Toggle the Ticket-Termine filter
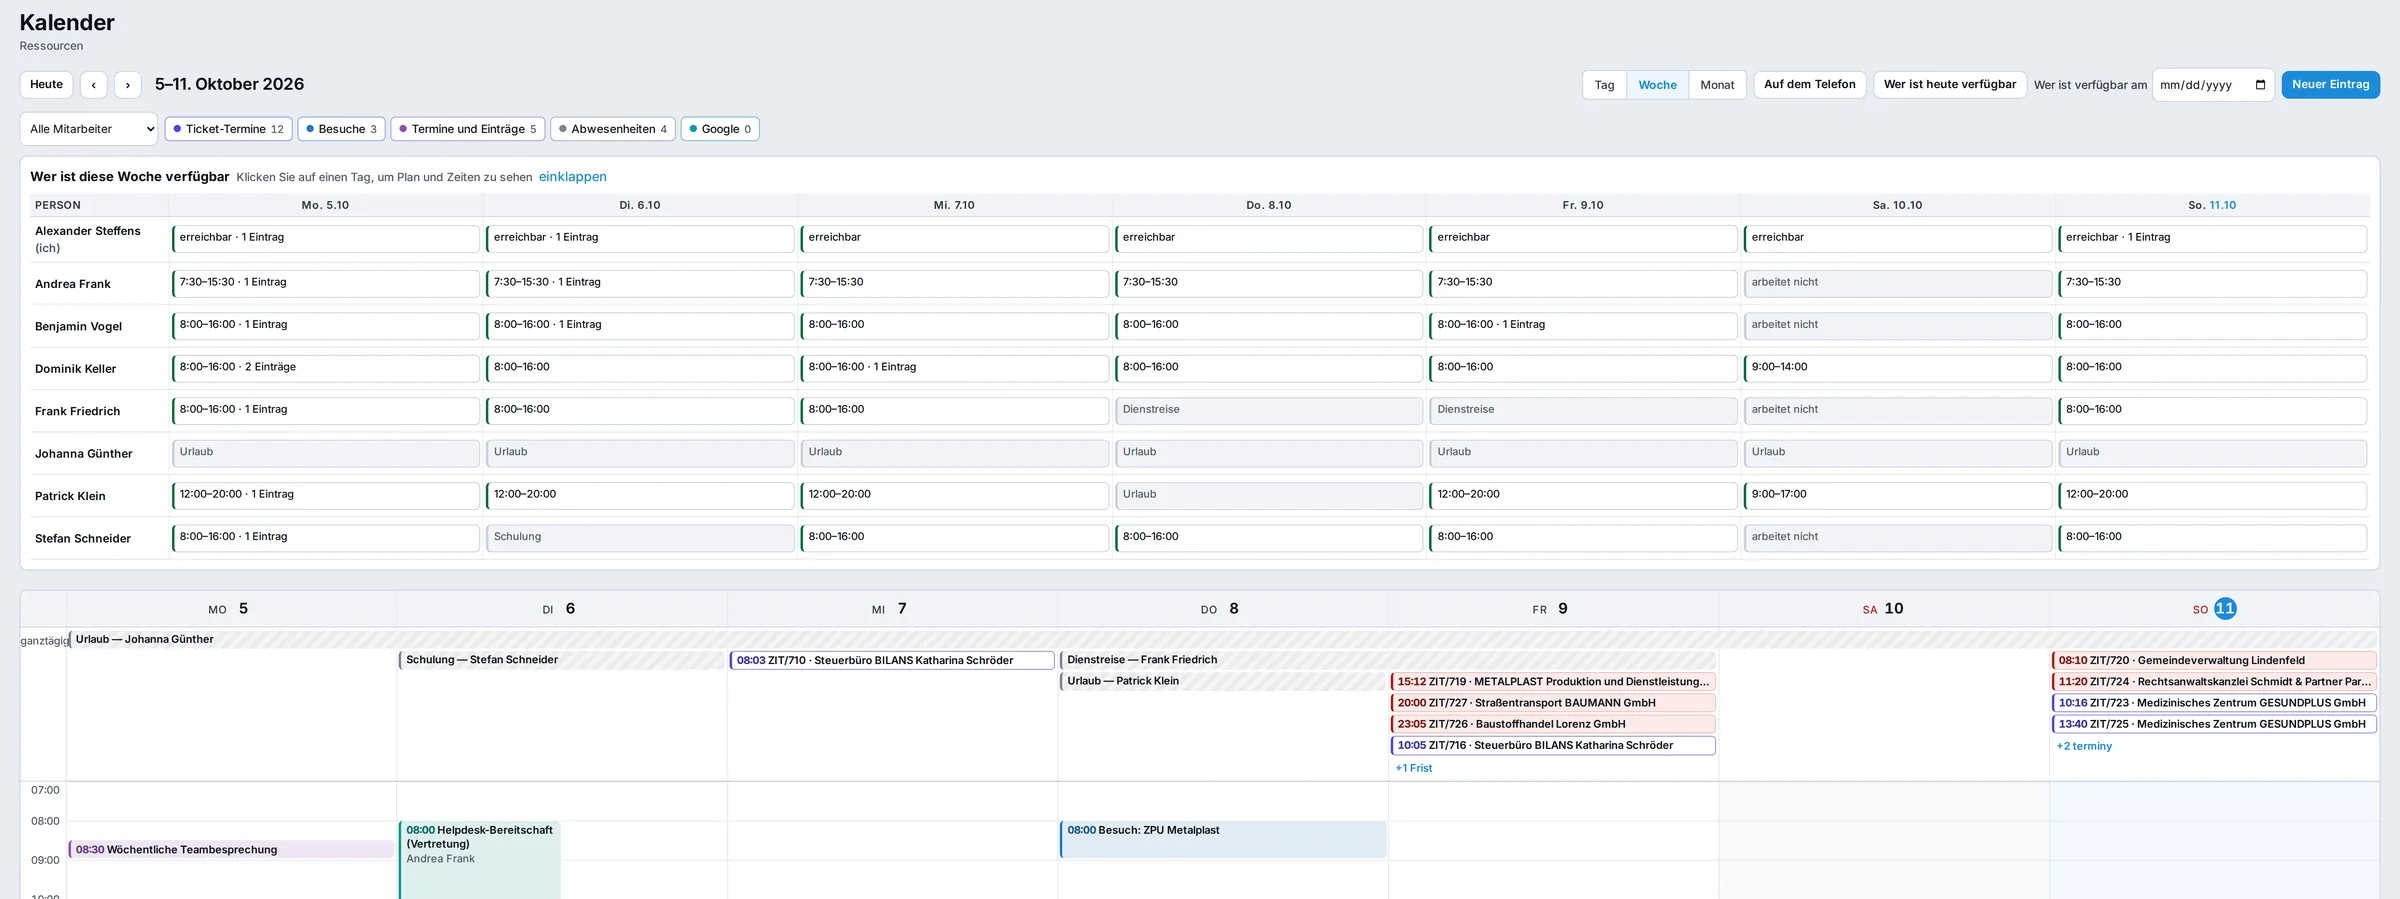Image resolution: width=2400 pixels, height=899 pixels. click(x=229, y=129)
